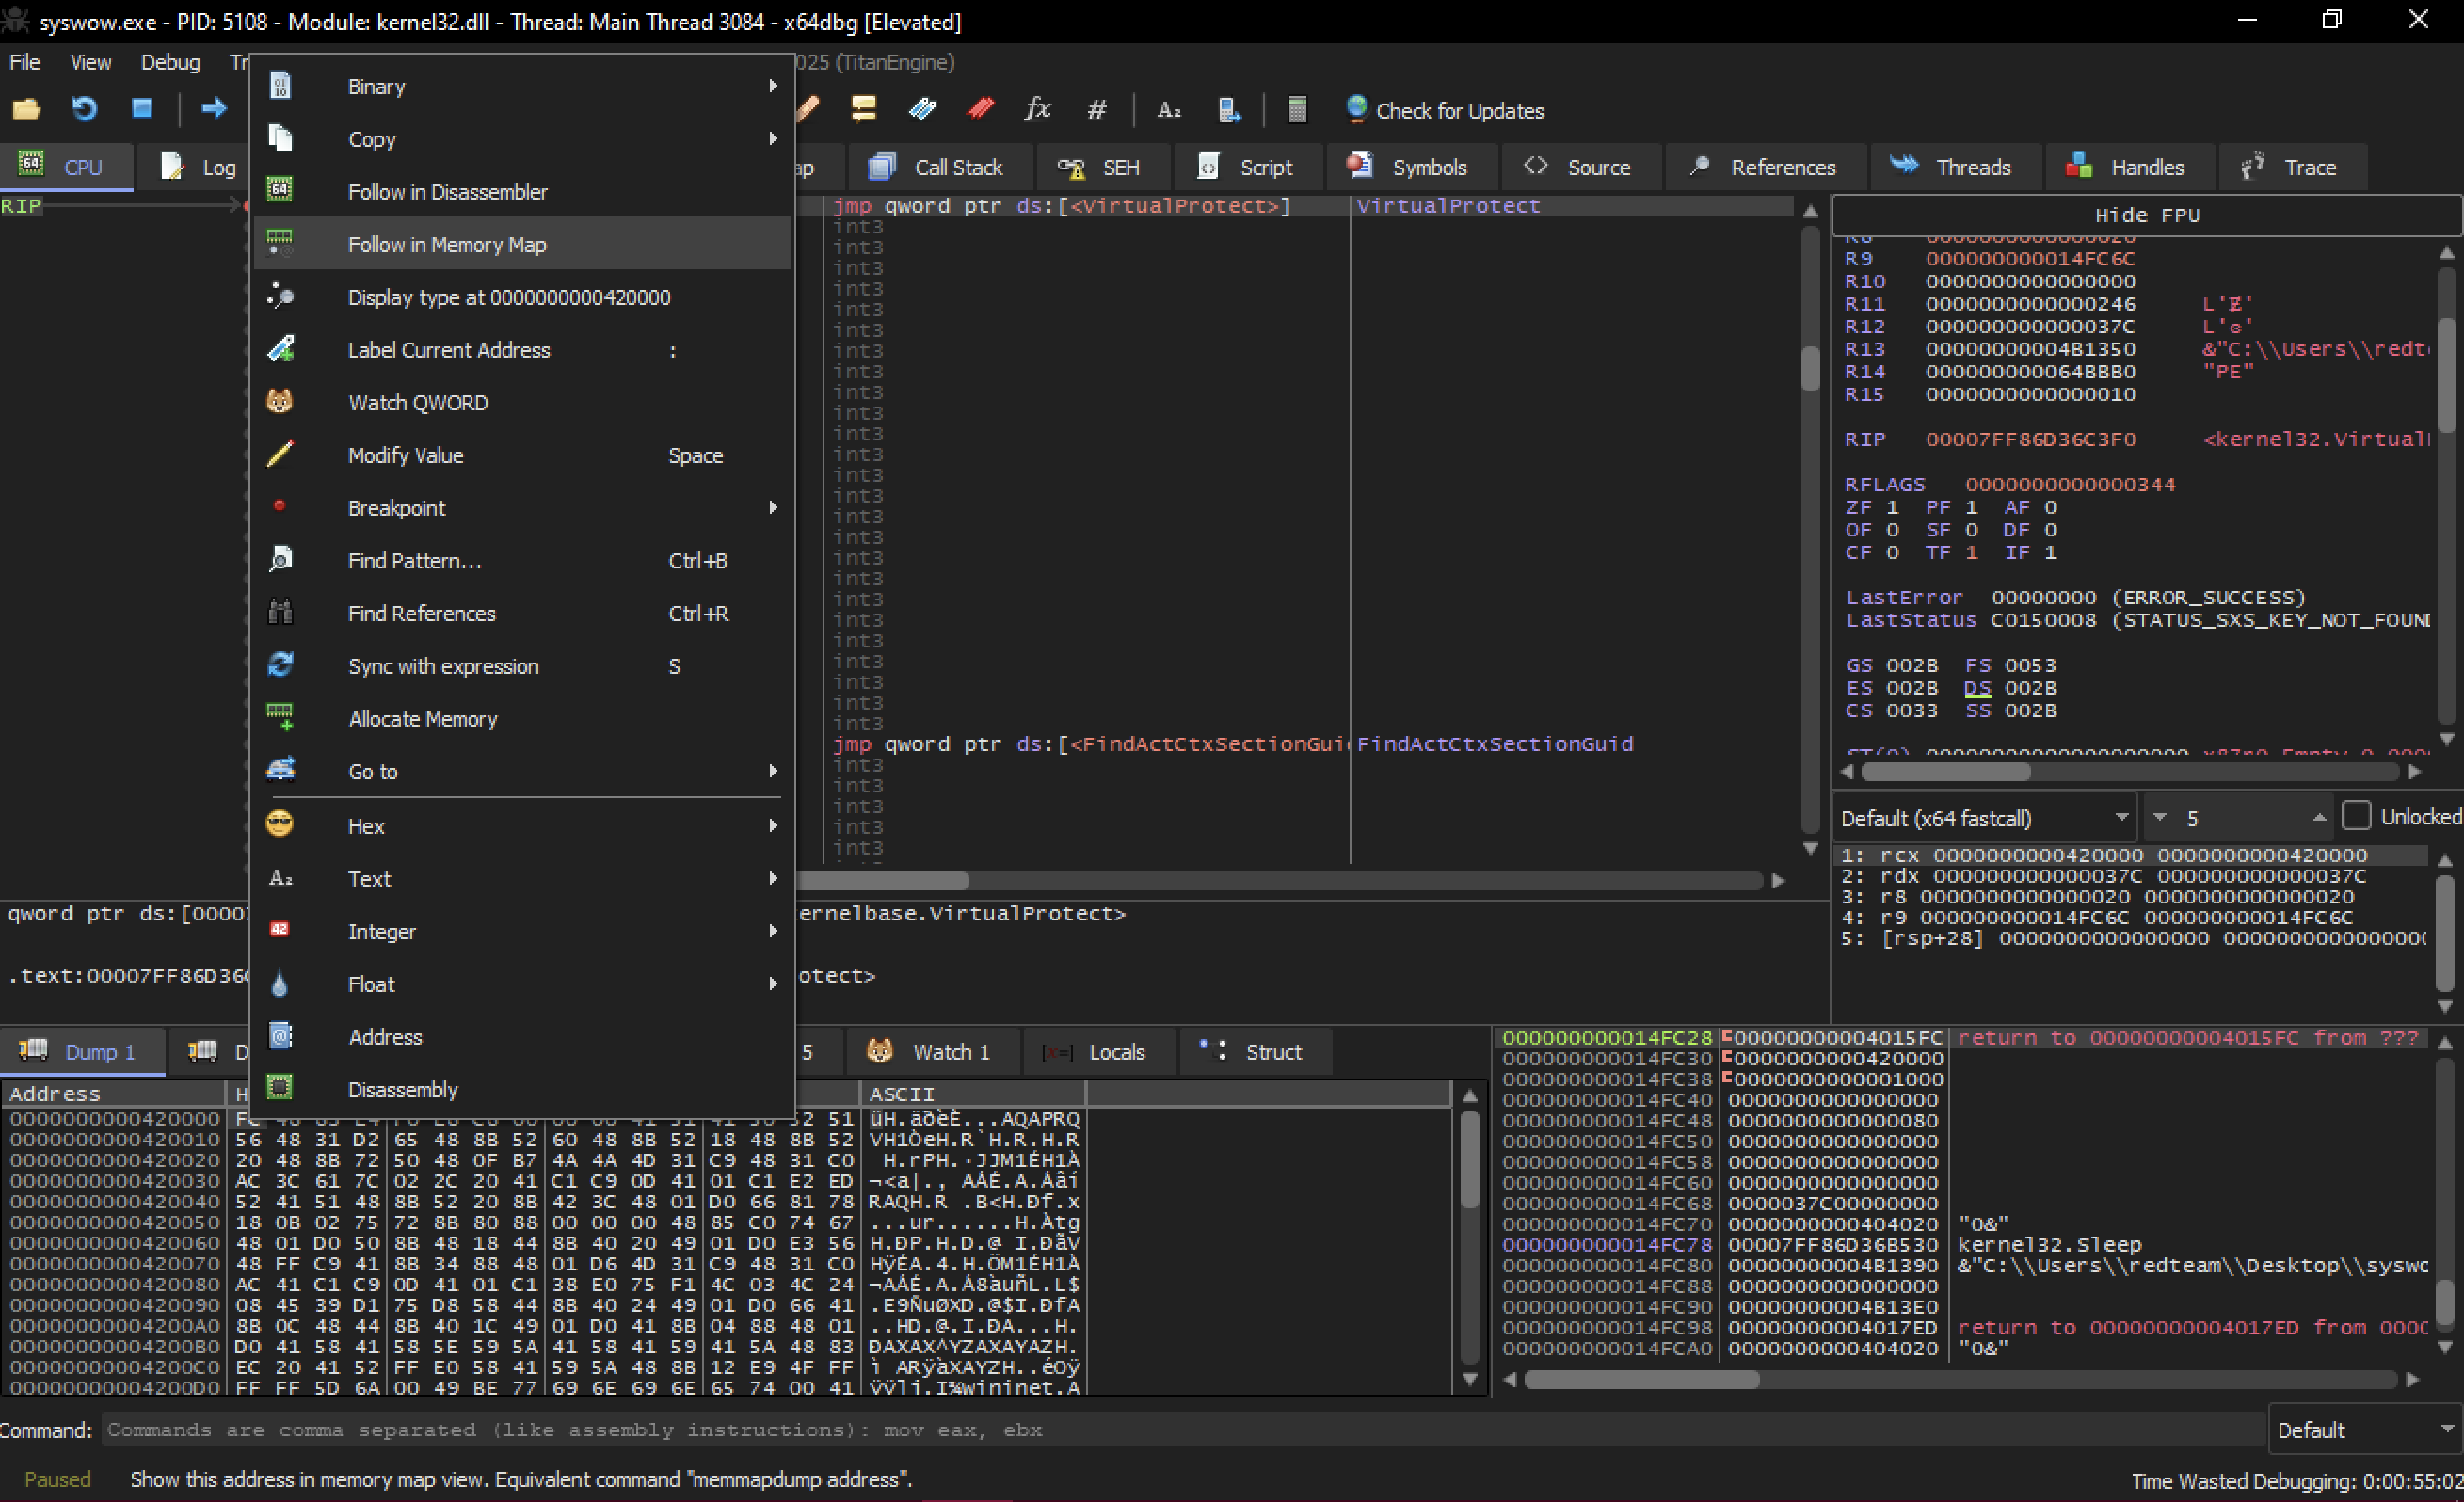
Task: Click the globe icon on Check for Updates
Action: click(1356, 109)
